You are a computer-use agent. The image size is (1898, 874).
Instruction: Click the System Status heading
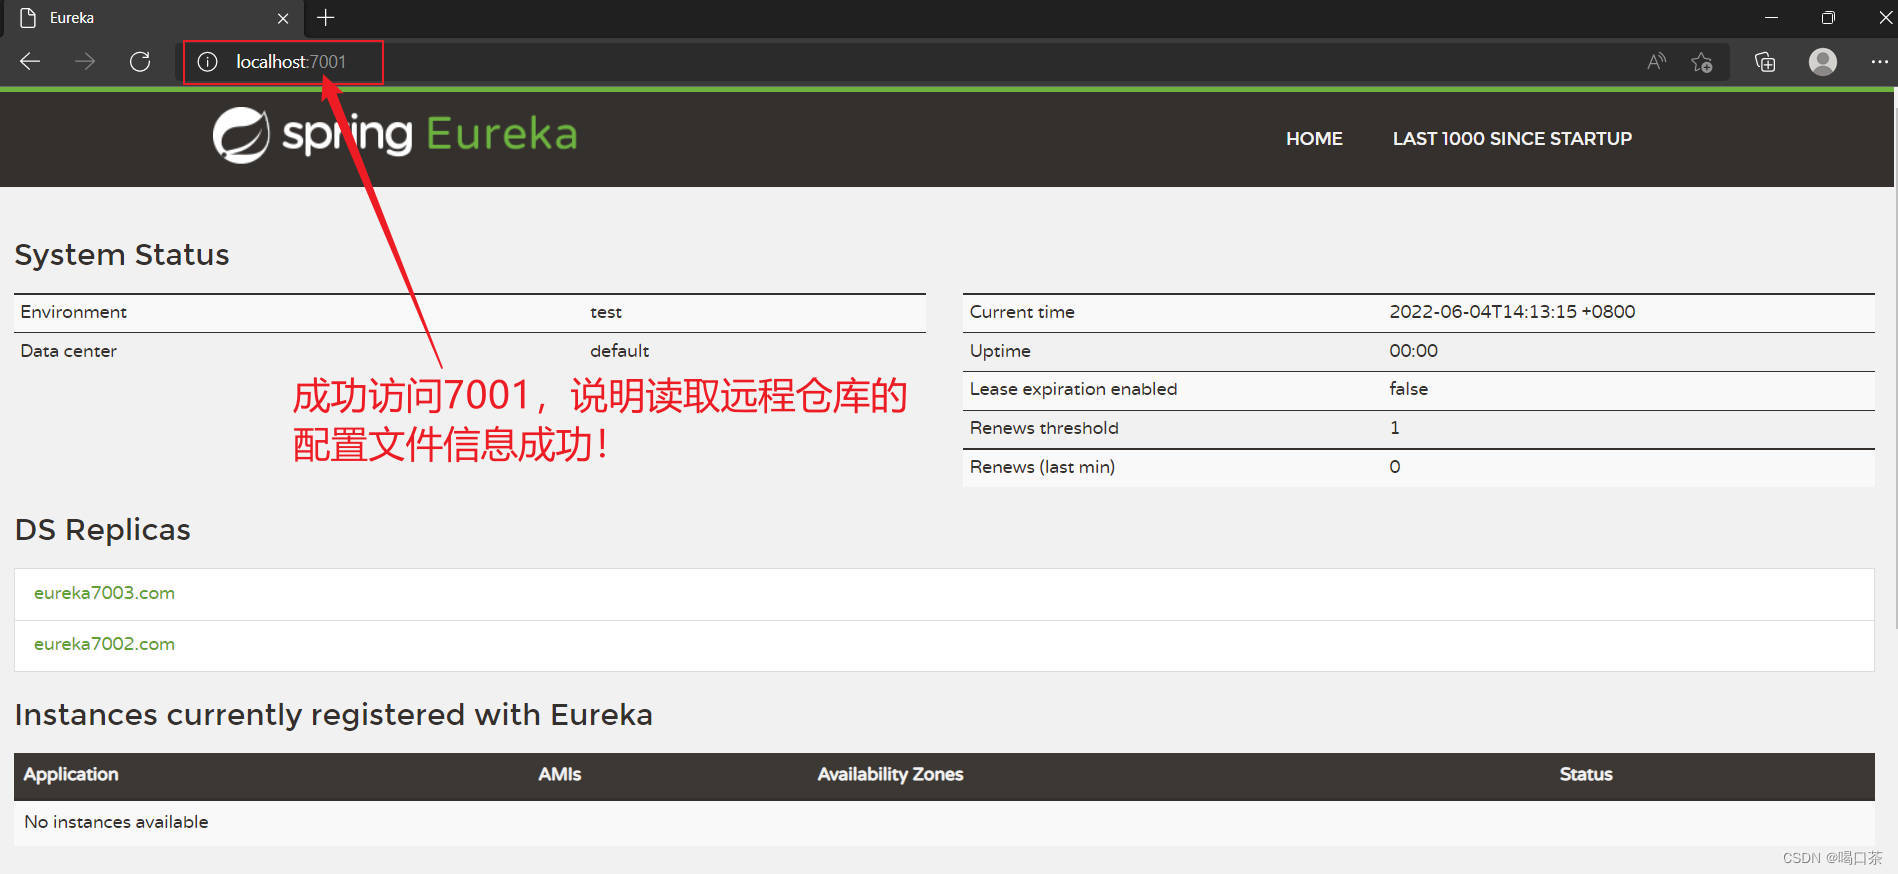coord(122,255)
